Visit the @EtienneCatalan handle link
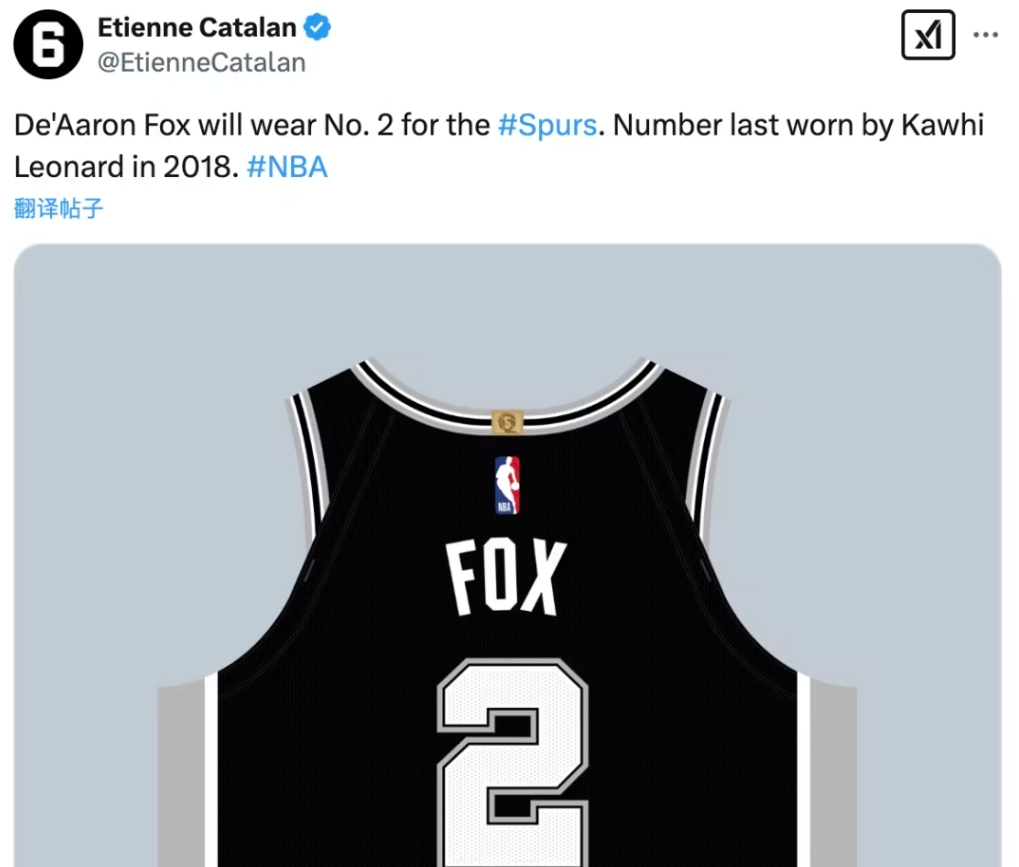Image resolution: width=1019 pixels, height=867 pixels. 201,62
